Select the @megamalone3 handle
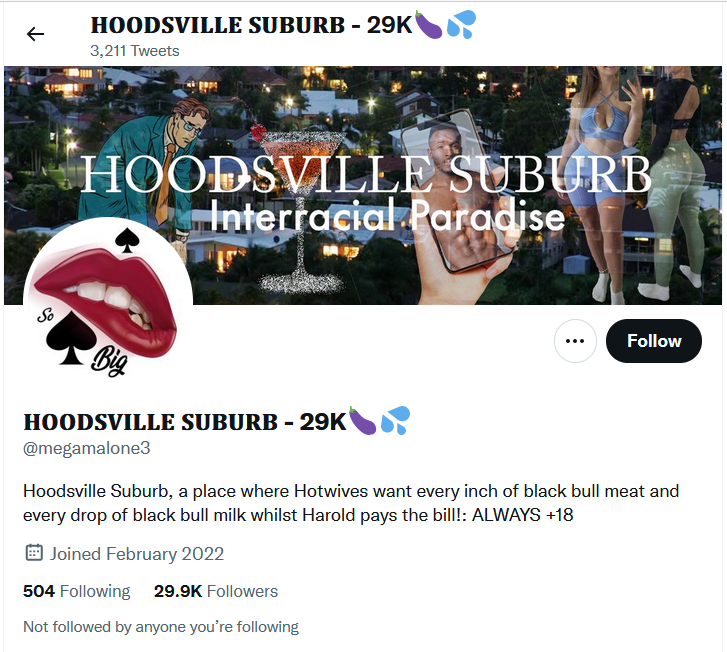Viewport: 727px width, 652px height. coord(87,448)
